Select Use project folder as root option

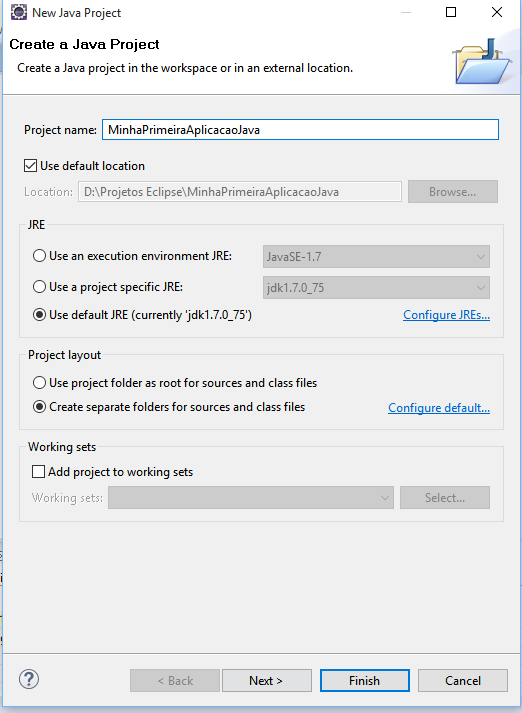pos(40,383)
